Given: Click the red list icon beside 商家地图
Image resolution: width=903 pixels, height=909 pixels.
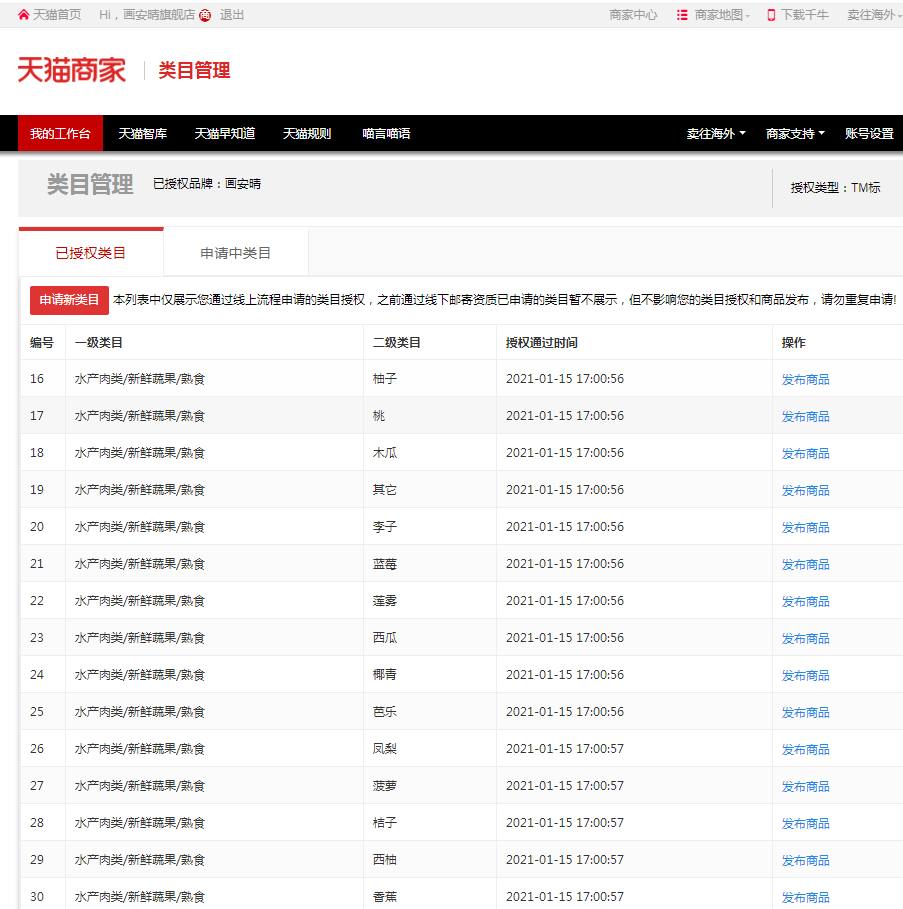Looking at the screenshot, I should tap(682, 15).
